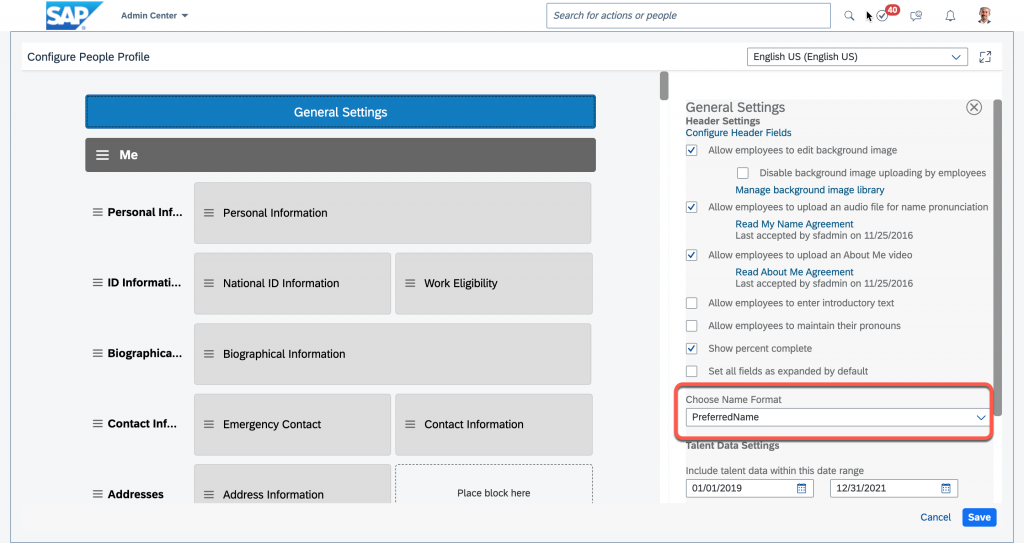The image size is (1024, 543).
Task: Click the drag handle on Work Eligibility block
Action: click(x=410, y=283)
